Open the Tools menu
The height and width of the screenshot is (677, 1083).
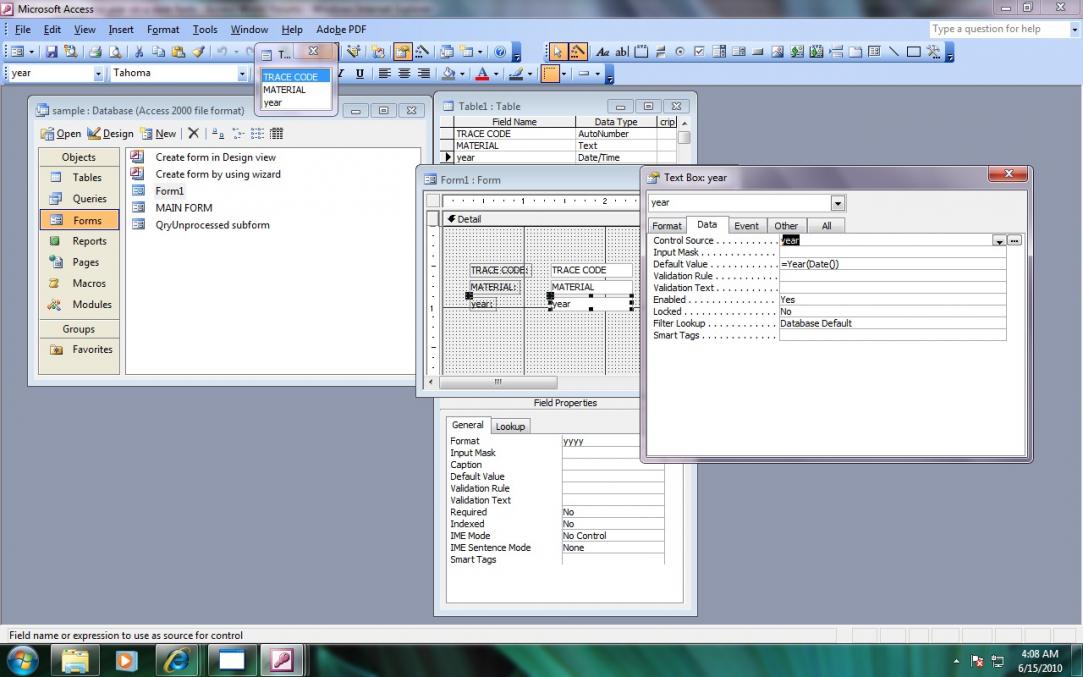tap(205, 30)
